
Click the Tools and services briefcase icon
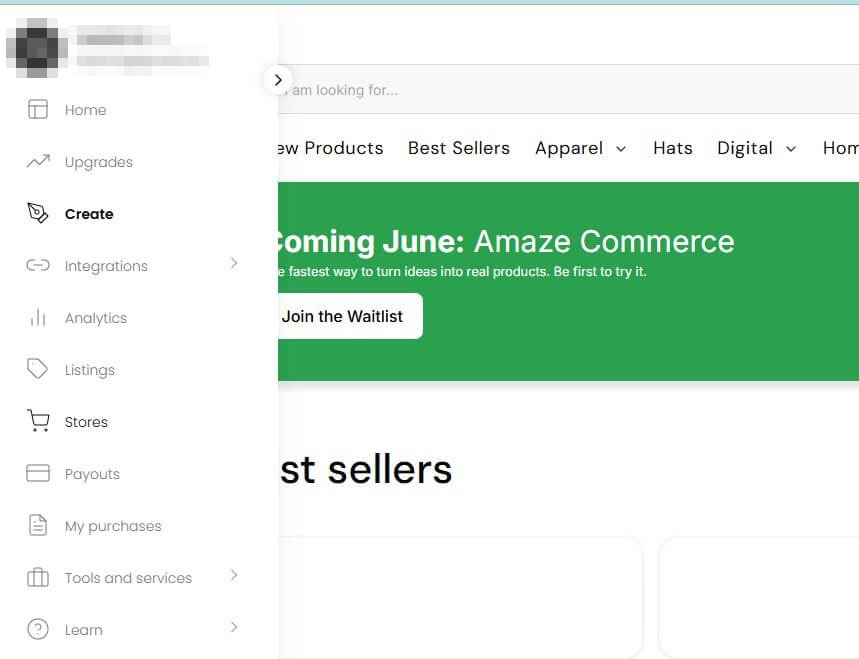click(x=38, y=577)
